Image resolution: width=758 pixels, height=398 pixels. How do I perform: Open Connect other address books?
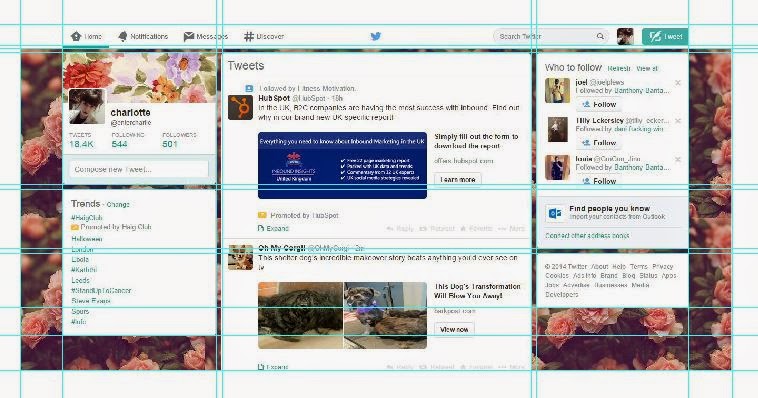pyautogui.click(x=587, y=236)
